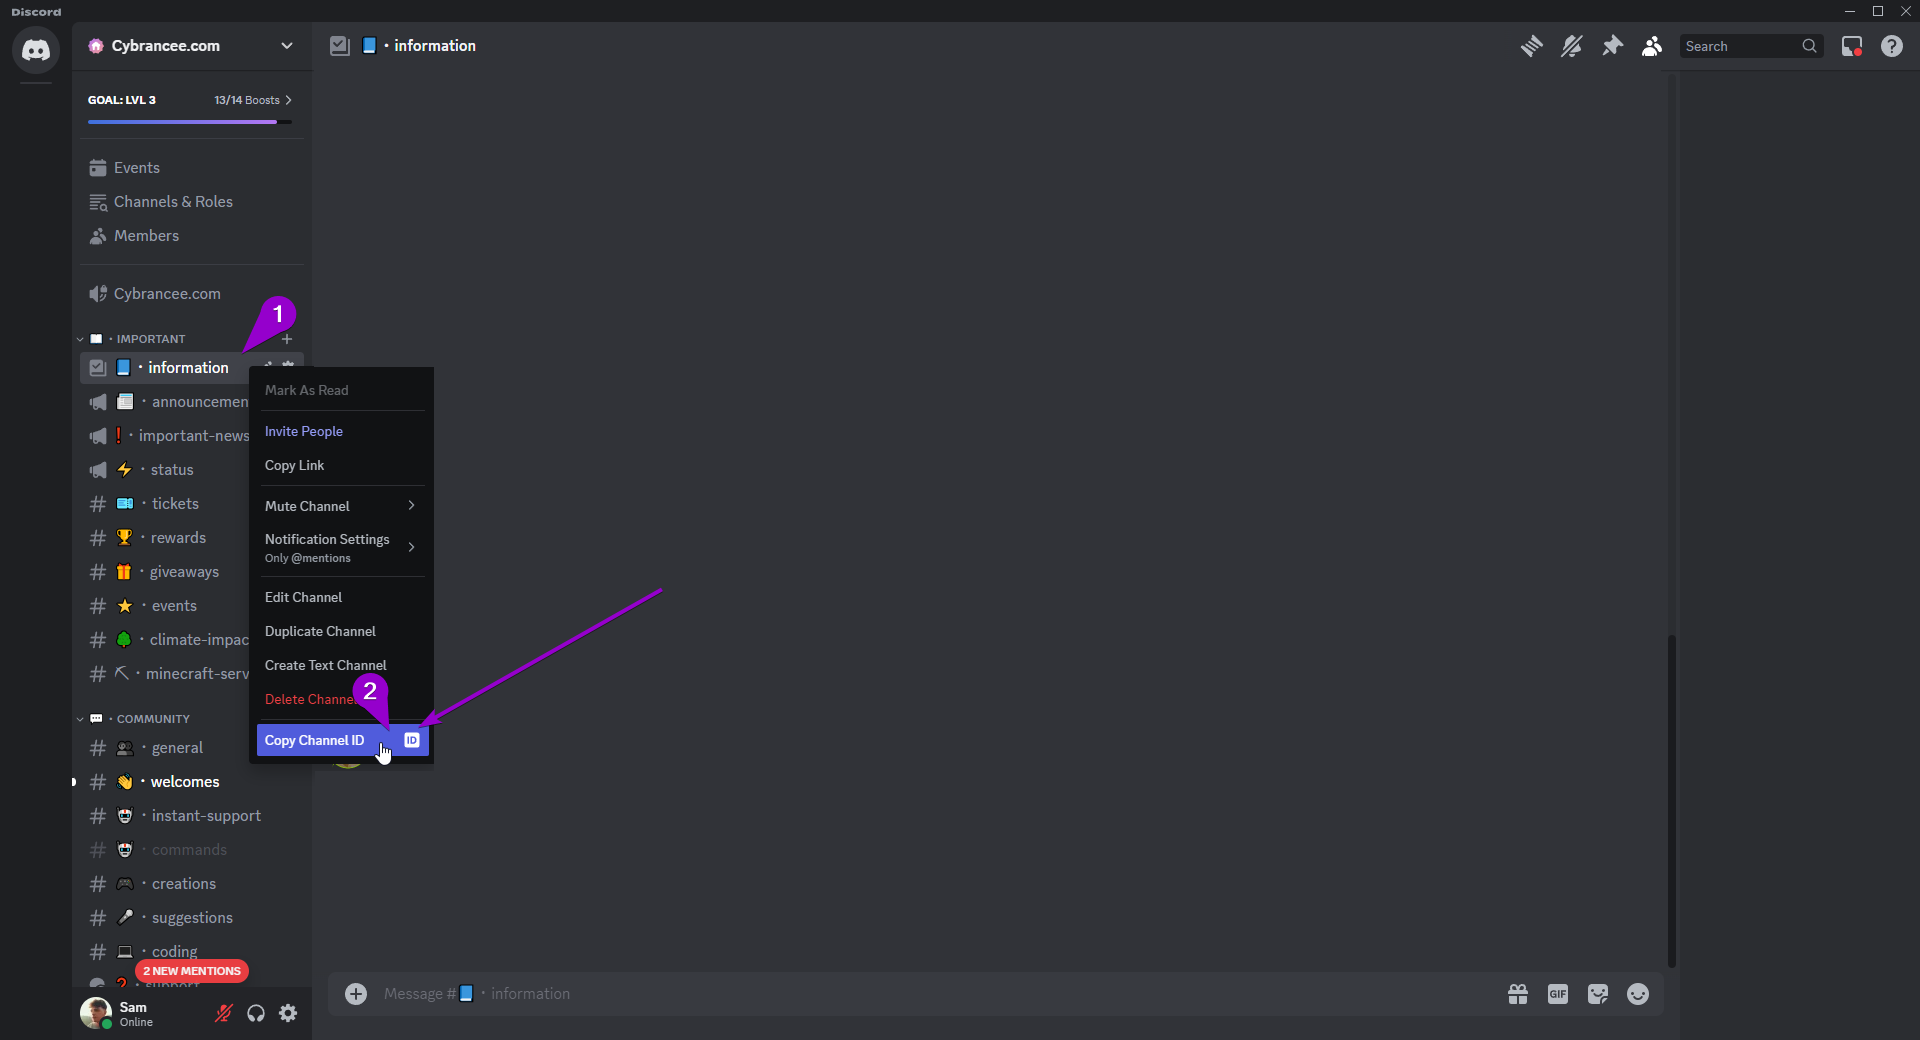The image size is (1920, 1040).
Task: Open Discord help
Action: [1892, 46]
